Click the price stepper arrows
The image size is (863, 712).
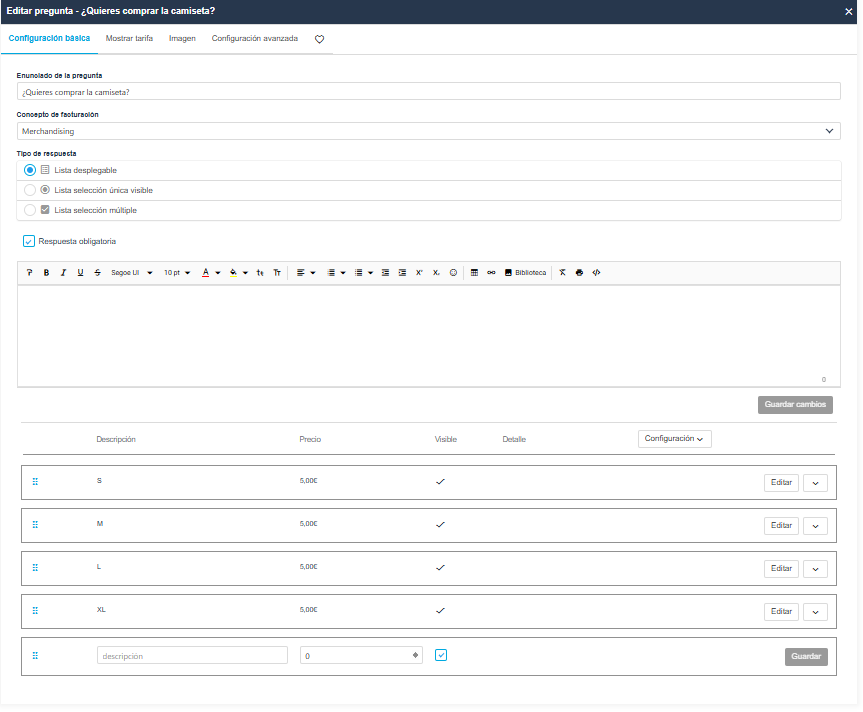[416, 655]
